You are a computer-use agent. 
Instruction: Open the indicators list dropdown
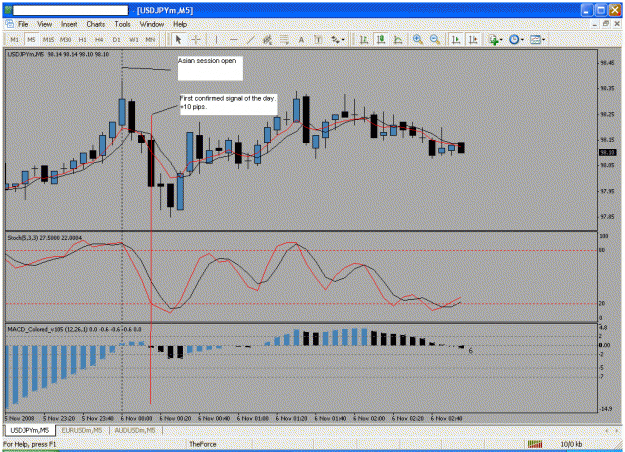[x=495, y=39]
